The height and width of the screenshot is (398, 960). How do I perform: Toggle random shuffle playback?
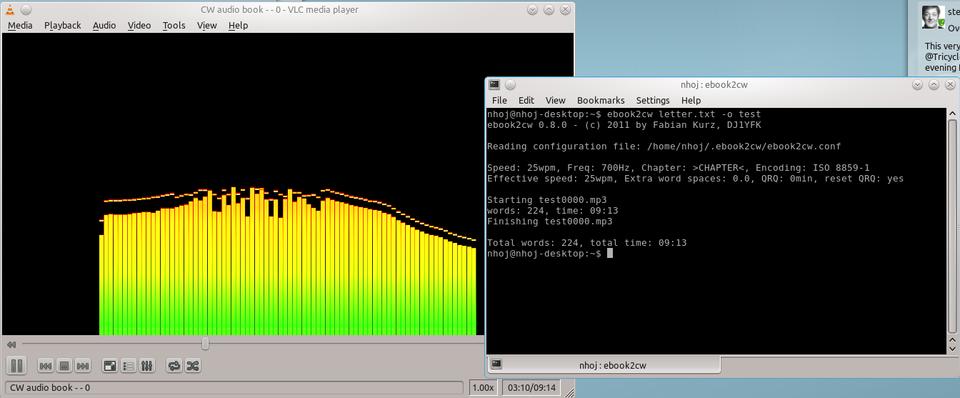pos(192,366)
